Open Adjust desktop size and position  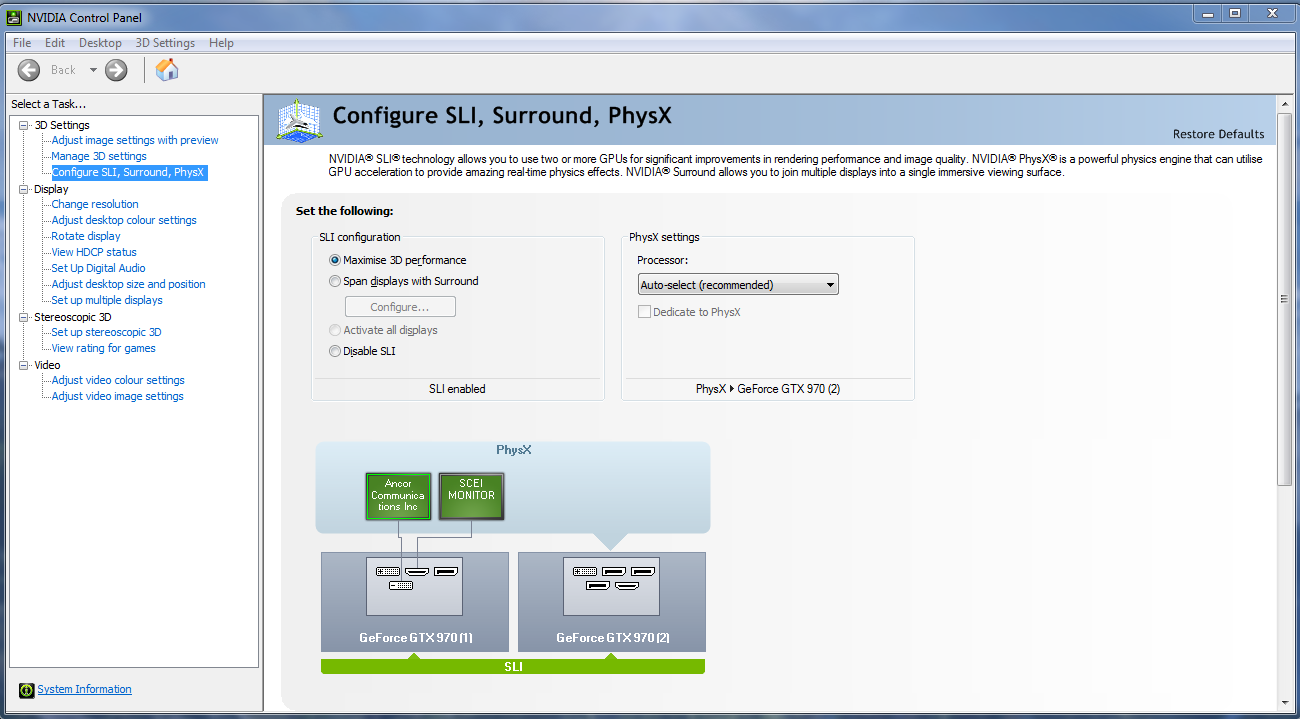tap(128, 284)
